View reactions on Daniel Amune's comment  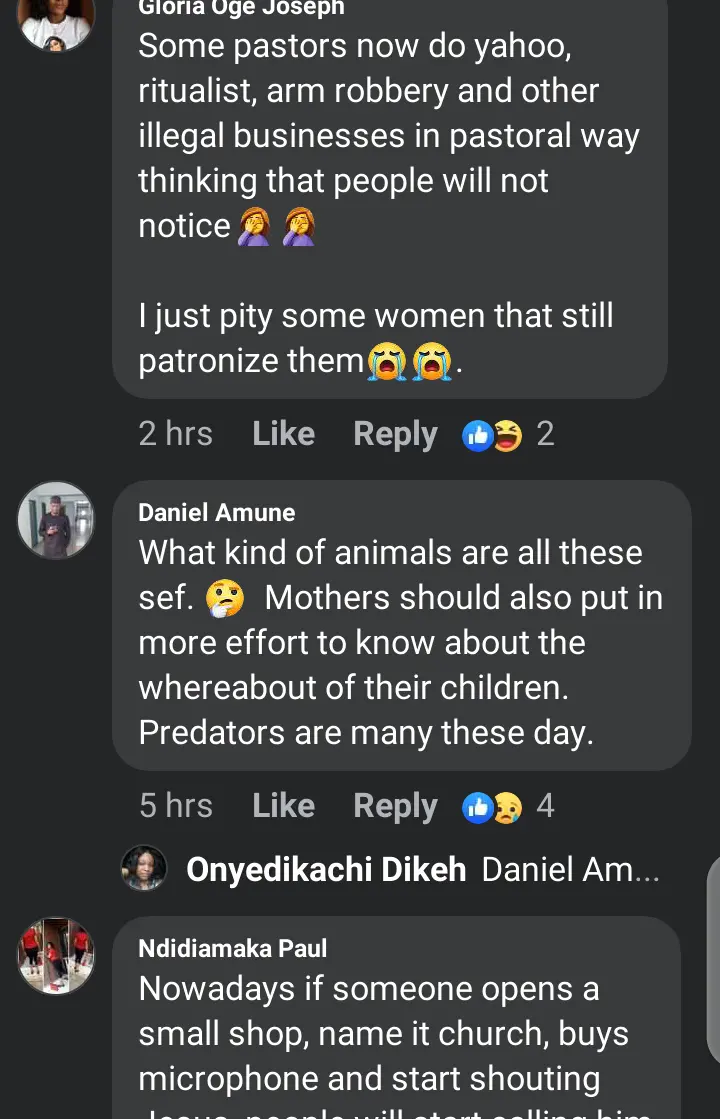point(493,807)
